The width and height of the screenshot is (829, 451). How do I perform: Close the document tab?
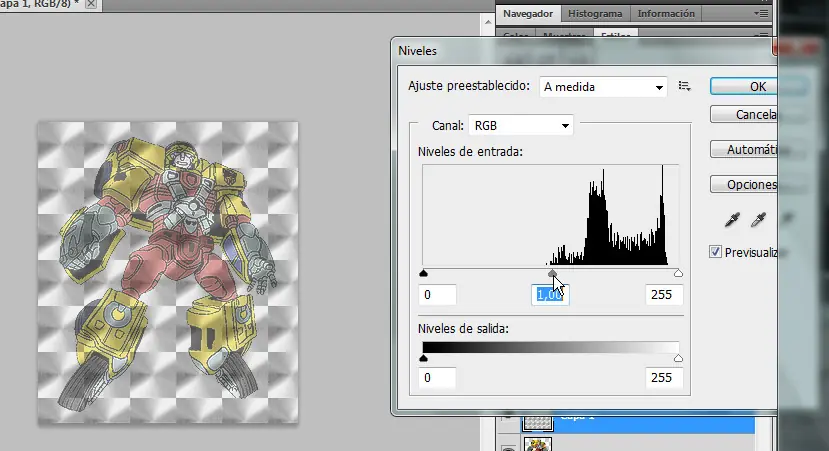point(91,4)
